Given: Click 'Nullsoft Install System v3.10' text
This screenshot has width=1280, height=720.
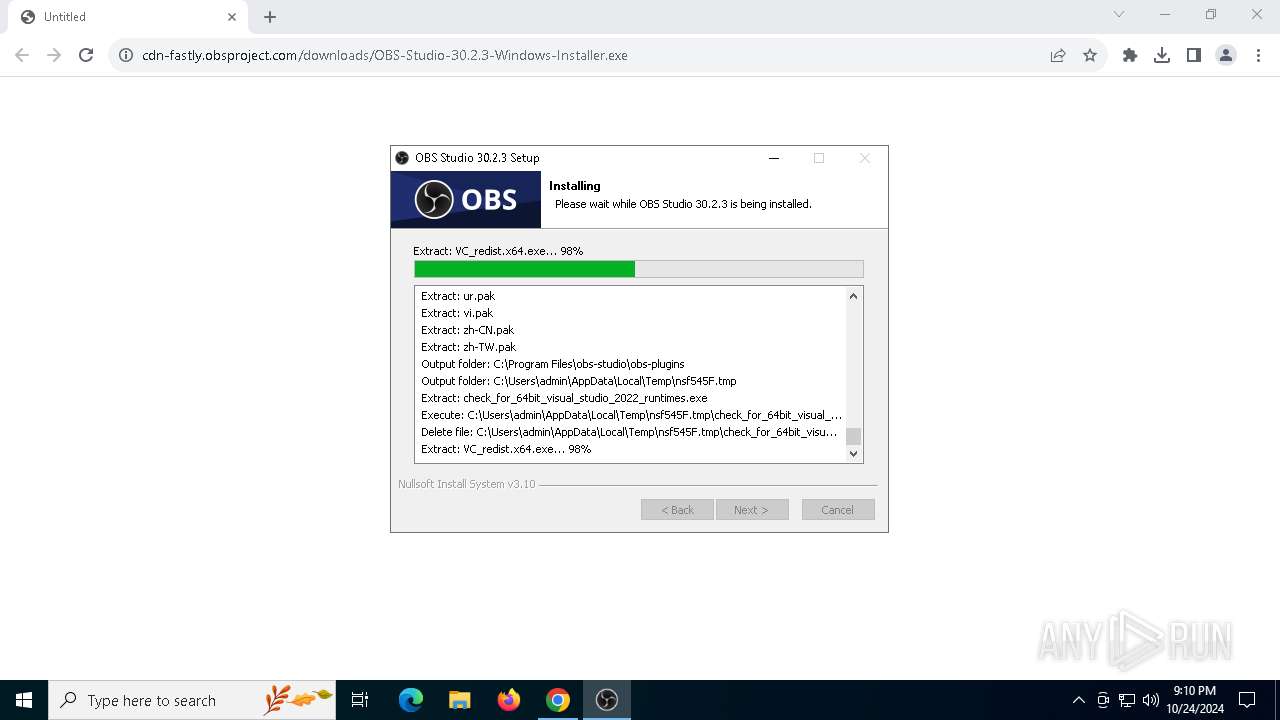Looking at the screenshot, I should pyautogui.click(x=467, y=484).
